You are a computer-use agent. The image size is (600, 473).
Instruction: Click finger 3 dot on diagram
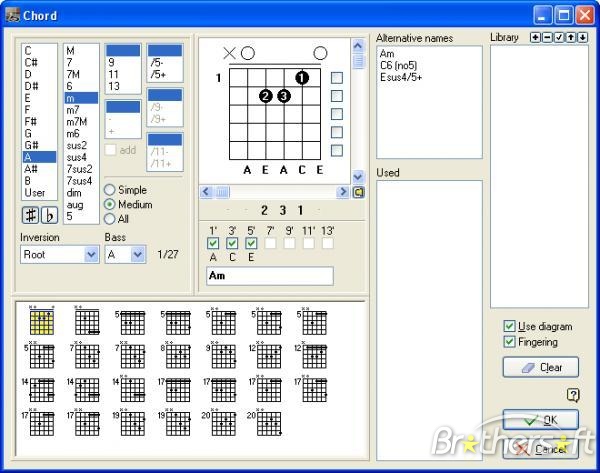click(284, 96)
